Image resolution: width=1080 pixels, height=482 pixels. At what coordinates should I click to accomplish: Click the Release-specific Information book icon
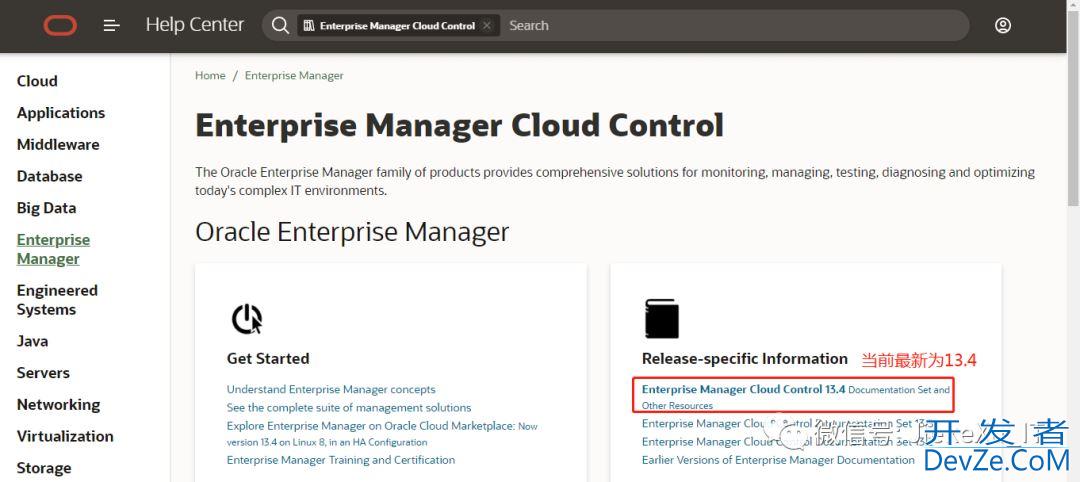click(661, 319)
